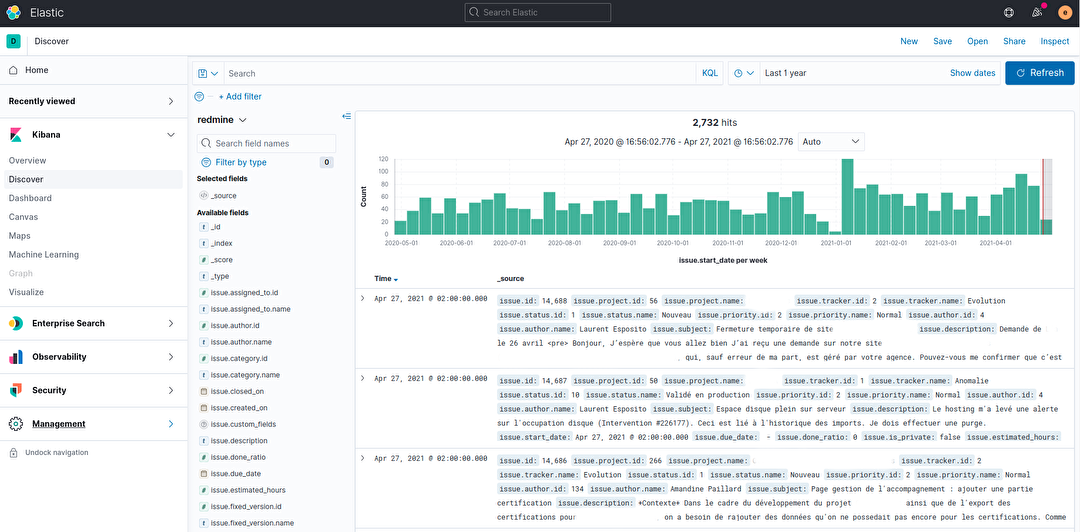Toggle the KQL query language switch
Screen dimensions: 1080x532
coord(709,73)
